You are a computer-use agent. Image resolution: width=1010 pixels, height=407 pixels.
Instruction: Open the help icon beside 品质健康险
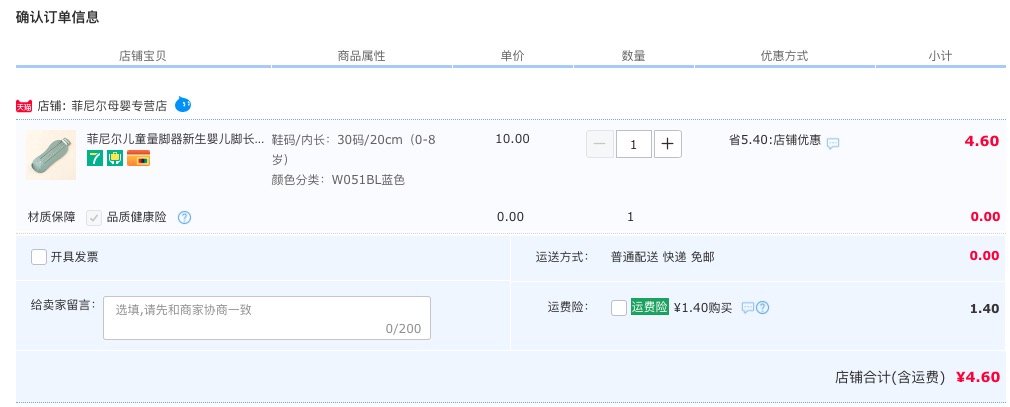(184, 218)
